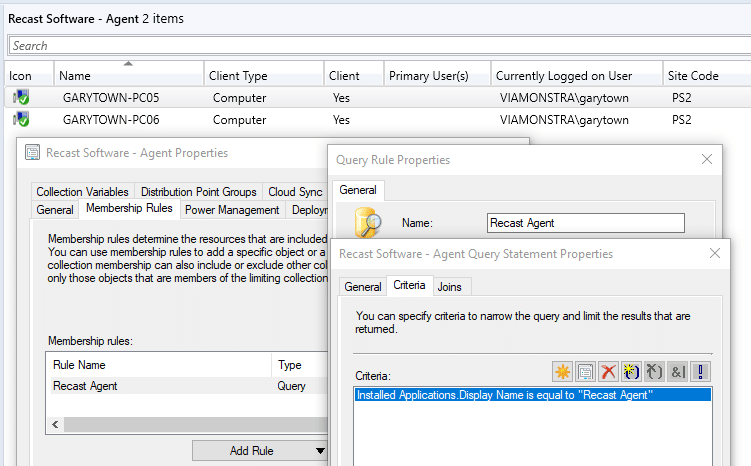Click the Group parentheses icon
The image size is (751, 466).
[x=631, y=372]
